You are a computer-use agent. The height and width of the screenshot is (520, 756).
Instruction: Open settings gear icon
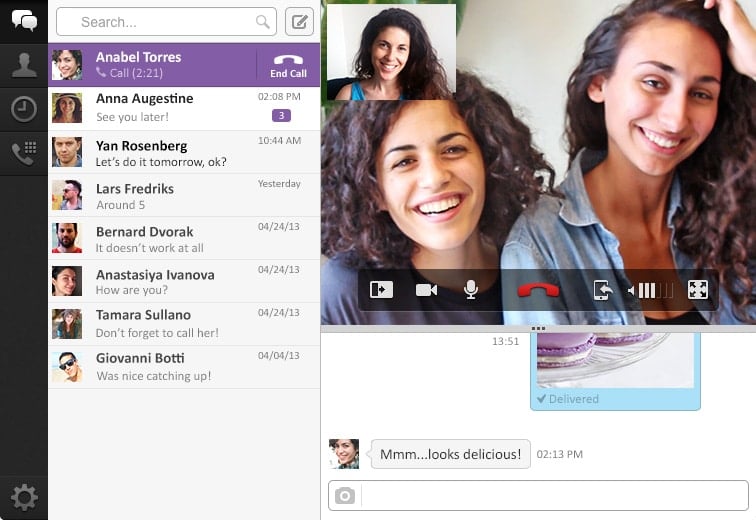point(23,496)
